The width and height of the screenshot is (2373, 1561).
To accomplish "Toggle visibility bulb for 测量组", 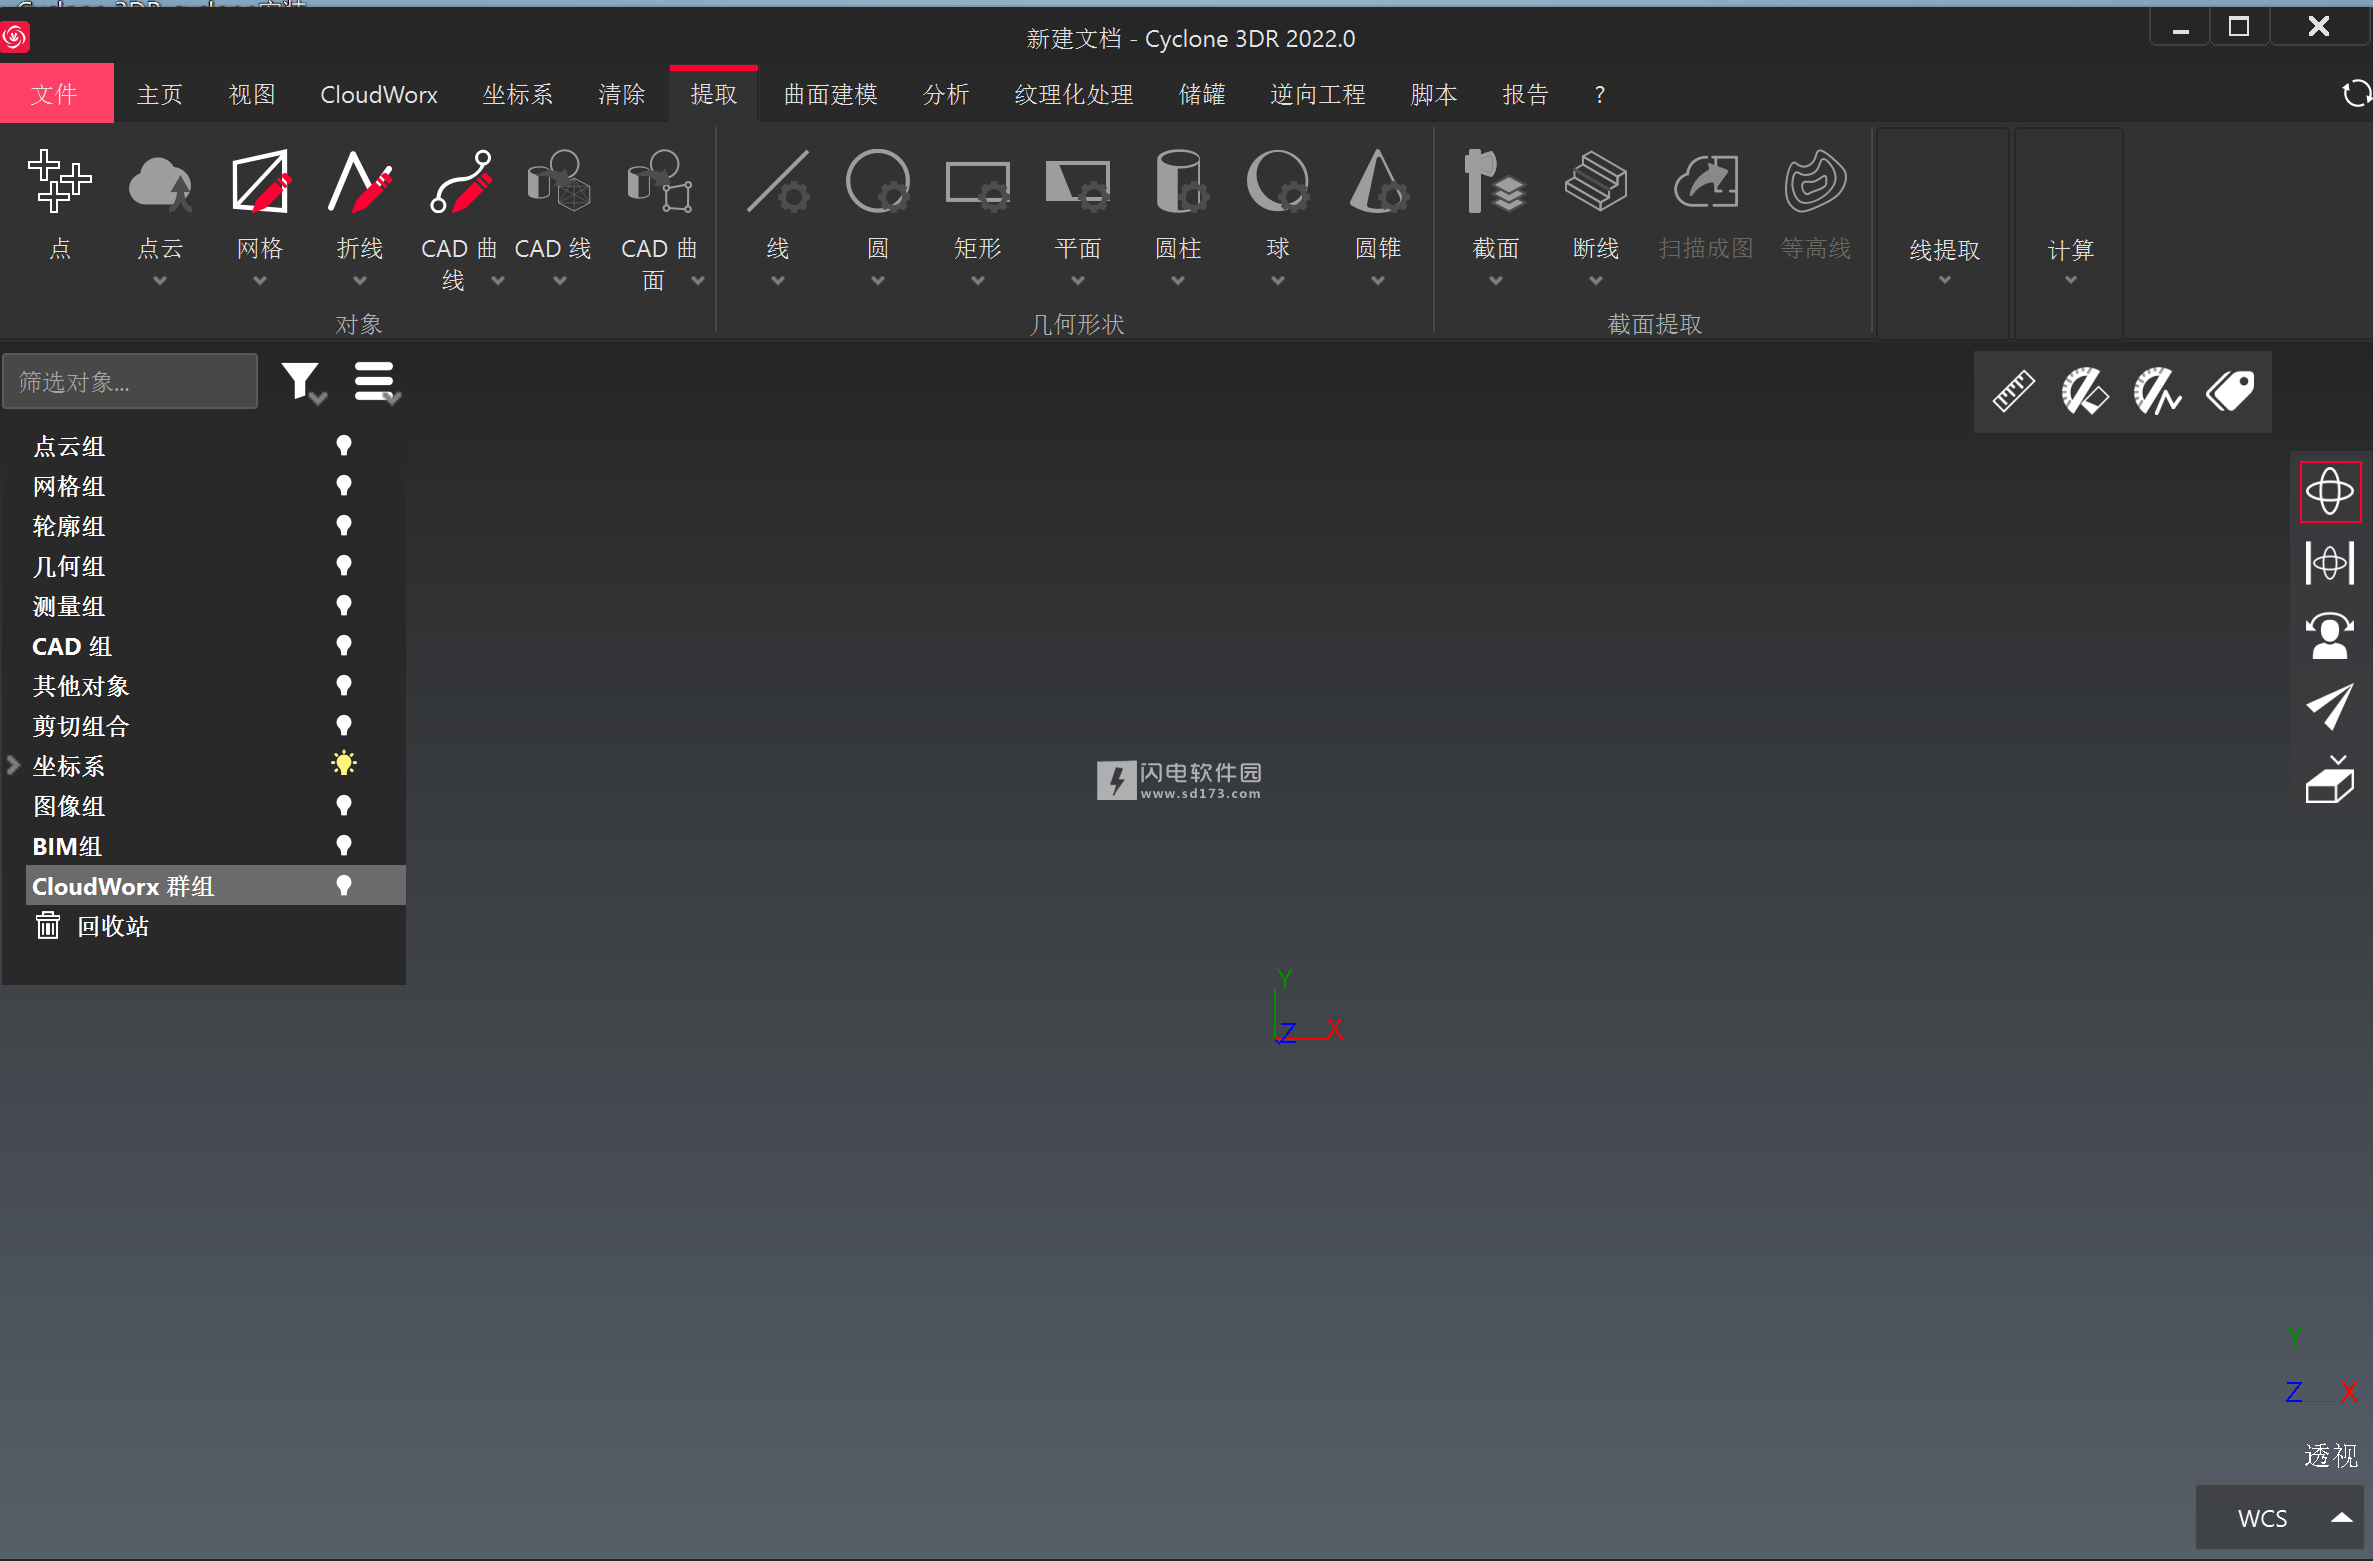I will pos(344,606).
